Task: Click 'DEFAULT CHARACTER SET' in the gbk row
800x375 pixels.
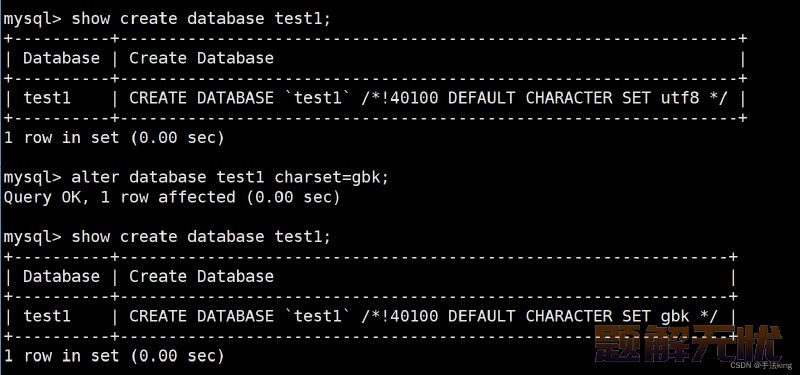Action: (x=549, y=316)
